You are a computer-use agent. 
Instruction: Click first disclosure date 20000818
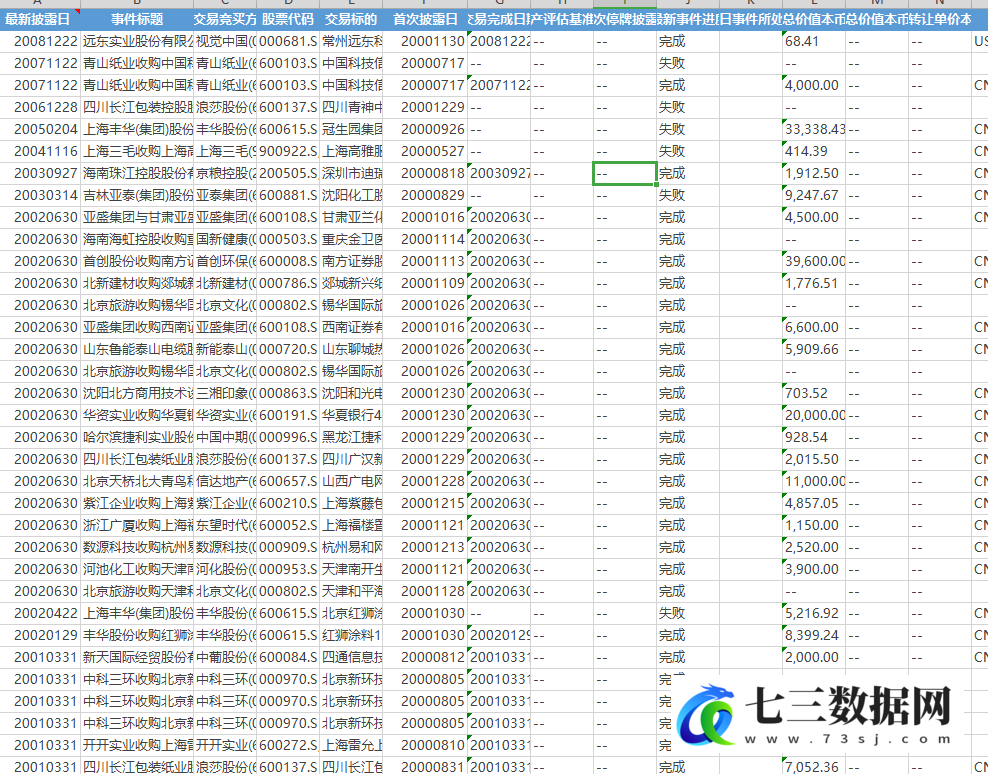pyautogui.click(x=425, y=173)
